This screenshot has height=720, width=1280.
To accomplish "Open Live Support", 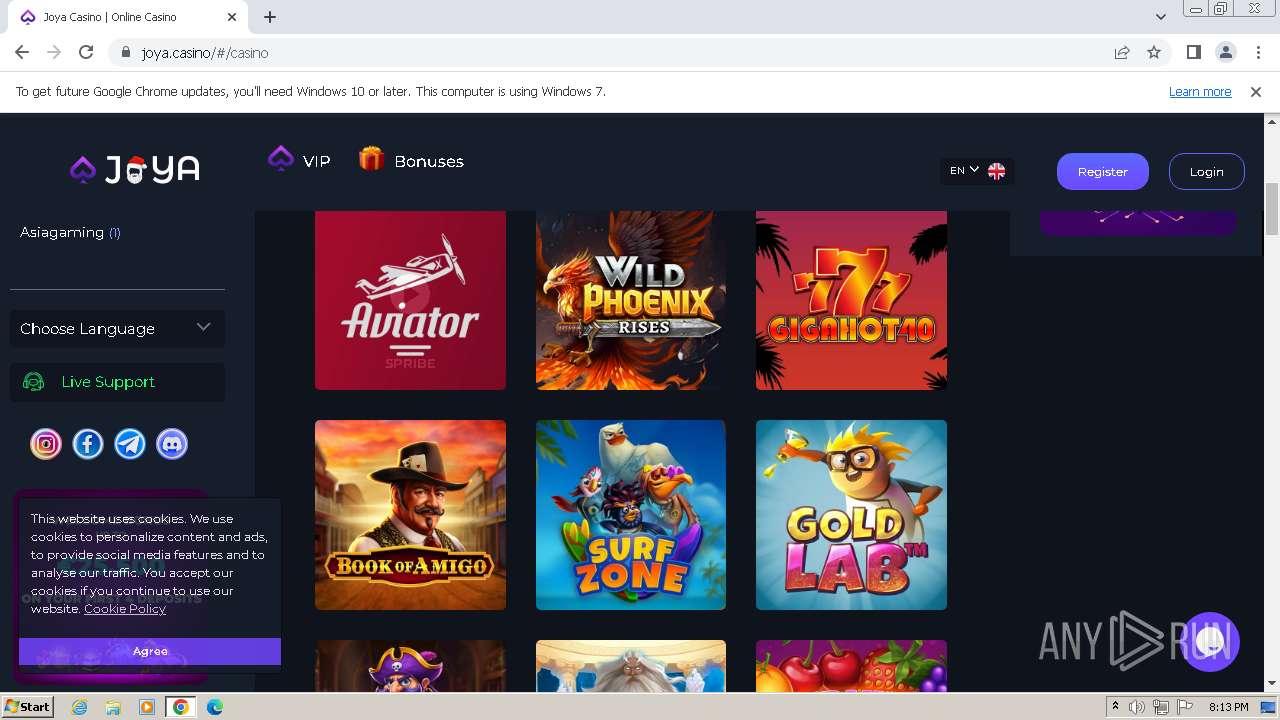I will pyautogui.click(x=117, y=382).
